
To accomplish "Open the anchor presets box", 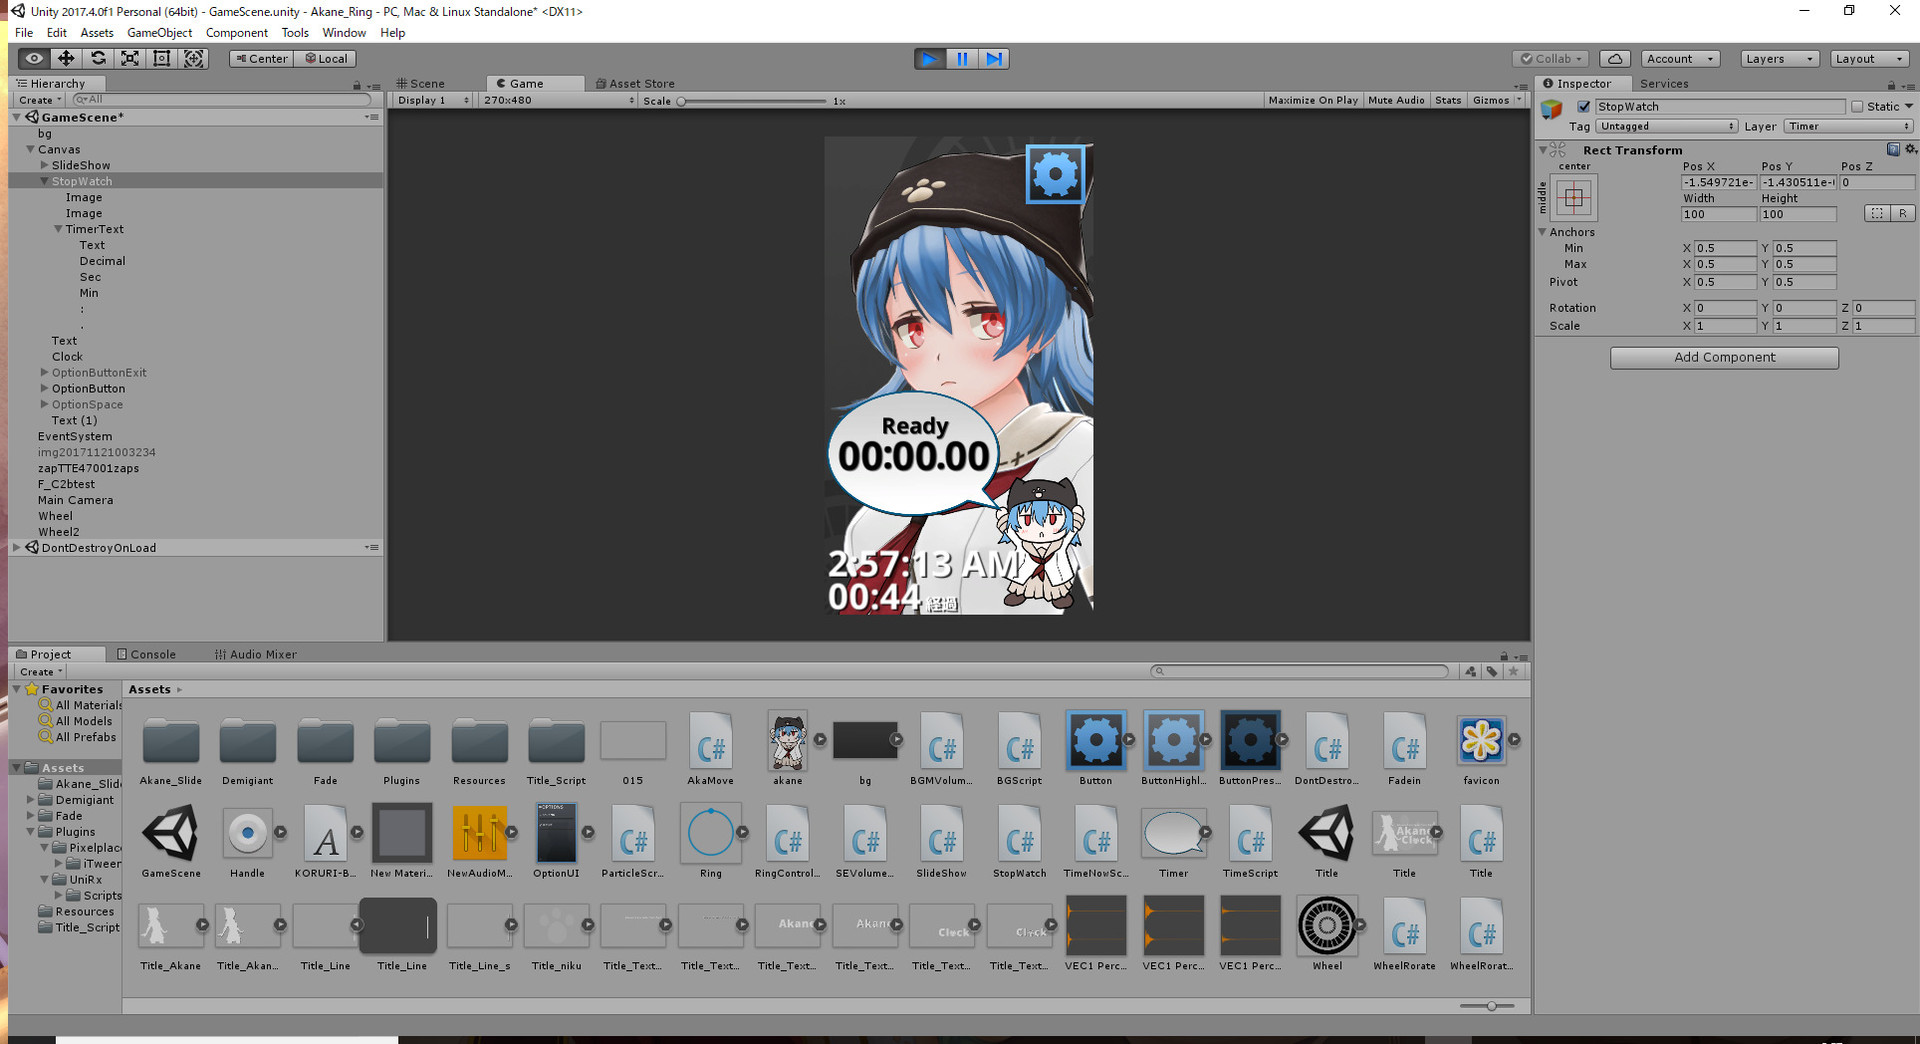I will [x=1573, y=198].
